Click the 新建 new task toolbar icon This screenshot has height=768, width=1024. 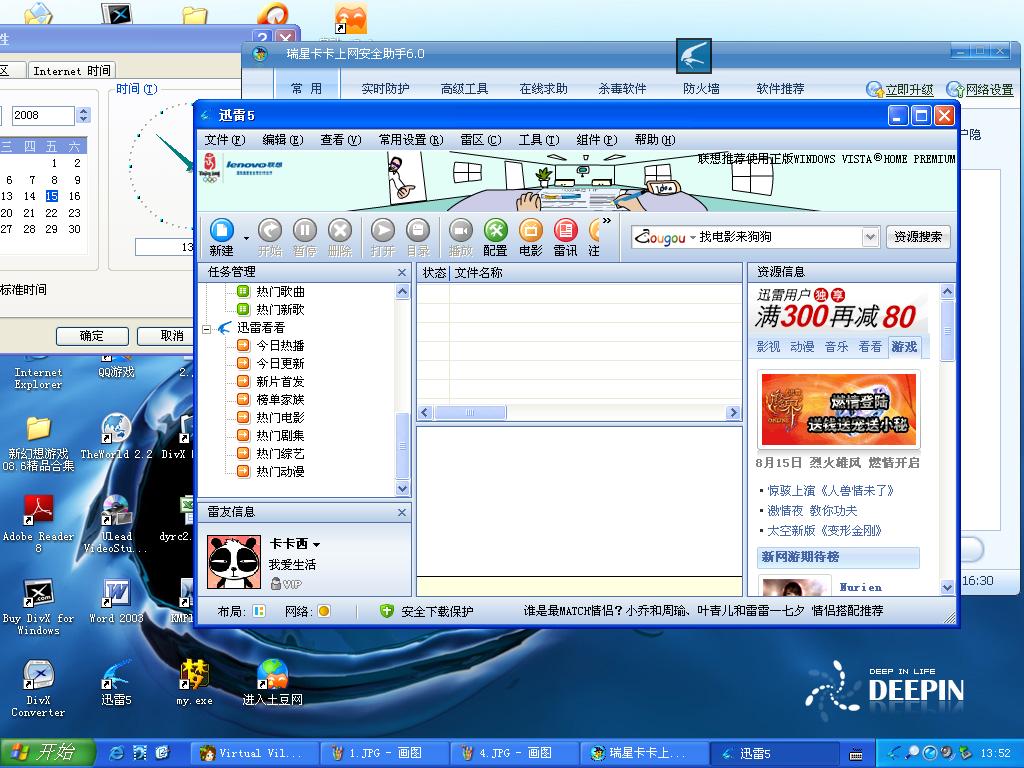[221, 238]
